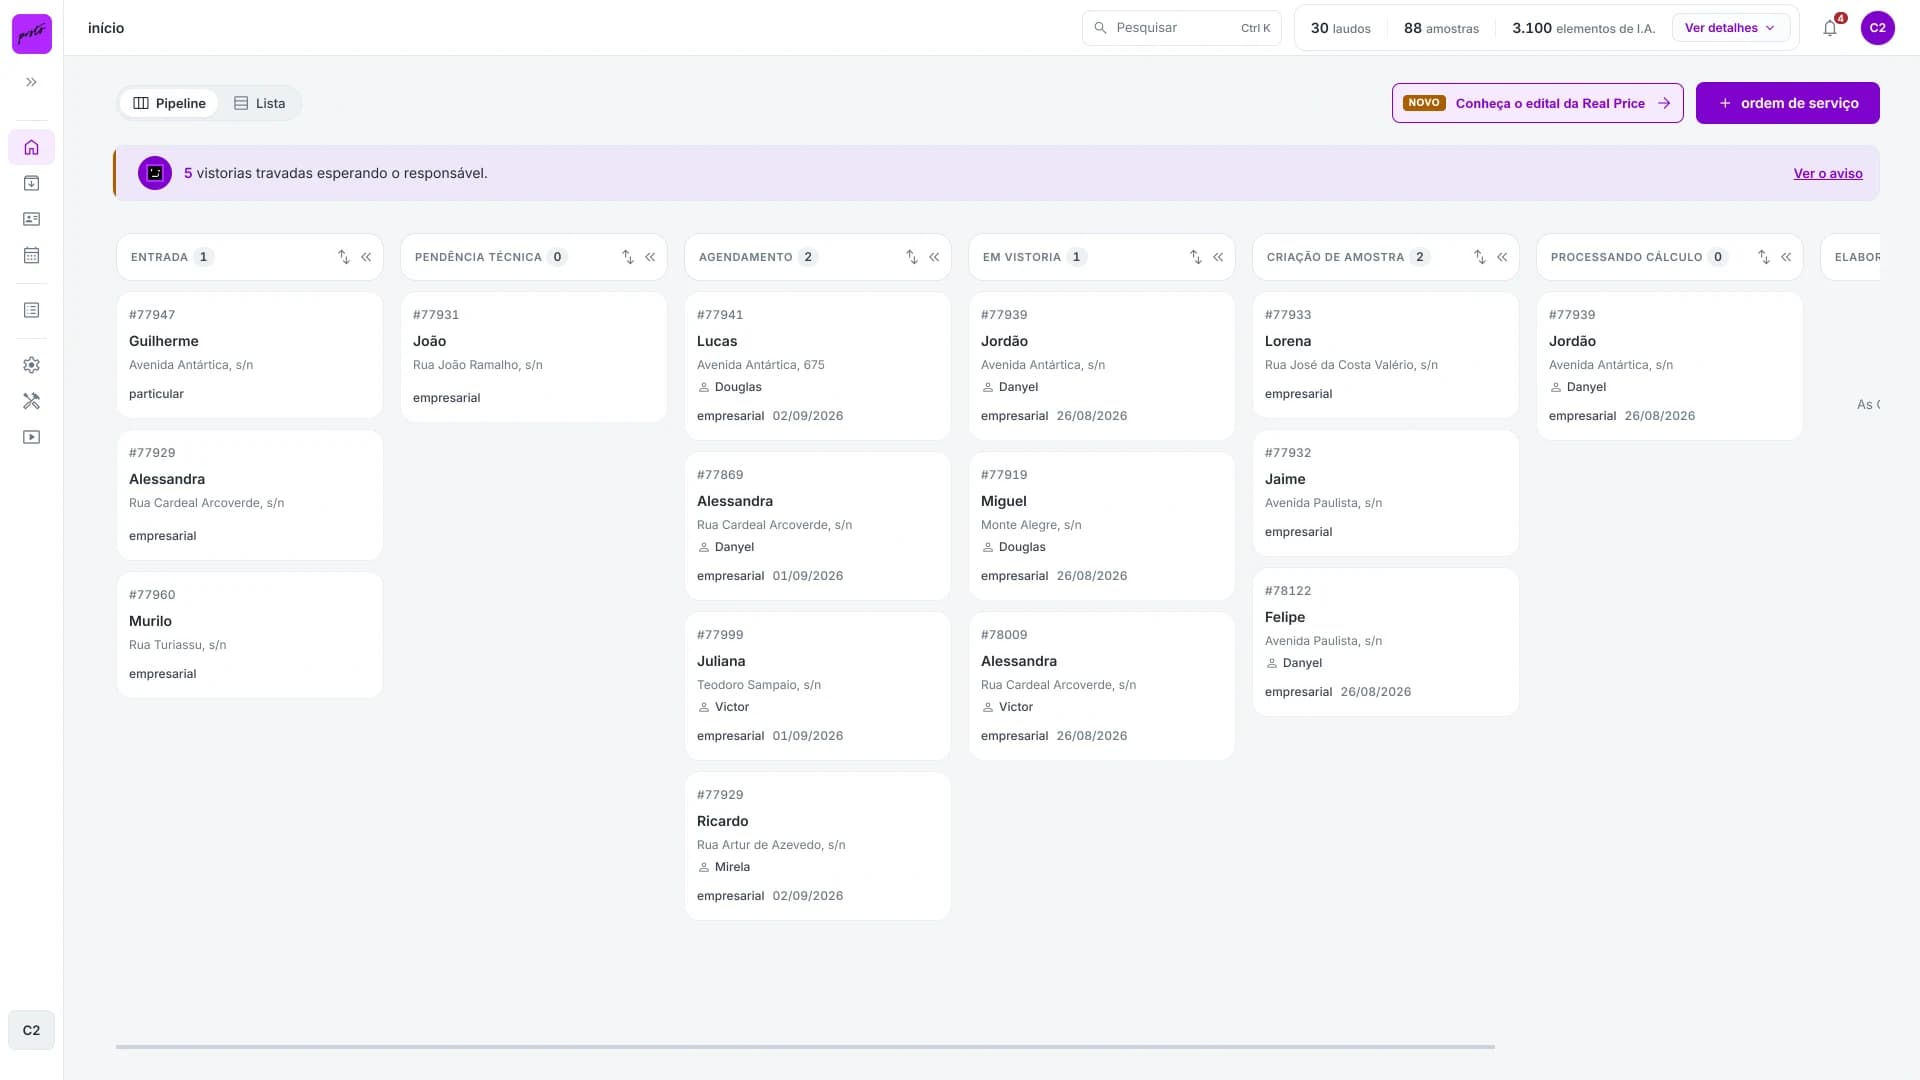The width and height of the screenshot is (1920, 1080).
Task: Click the 30 laudos counter
Action: pyautogui.click(x=1340, y=28)
